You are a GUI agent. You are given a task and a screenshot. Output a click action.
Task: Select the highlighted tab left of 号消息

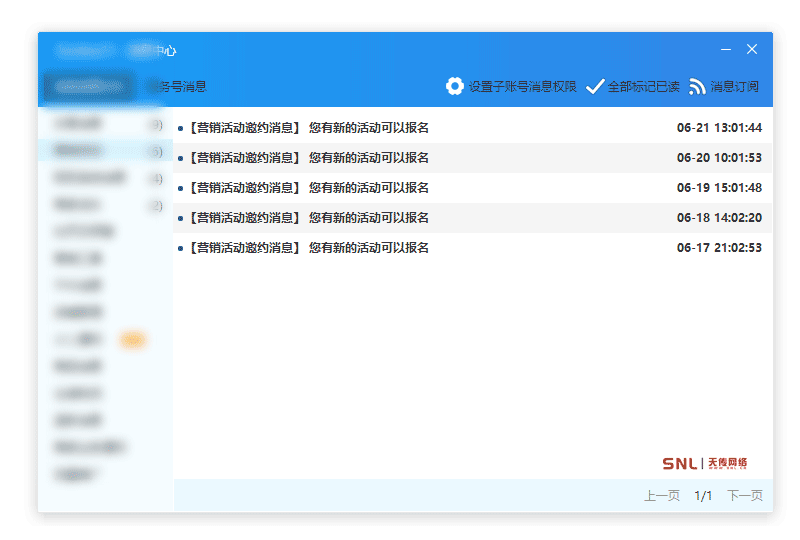tap(90, 87)
